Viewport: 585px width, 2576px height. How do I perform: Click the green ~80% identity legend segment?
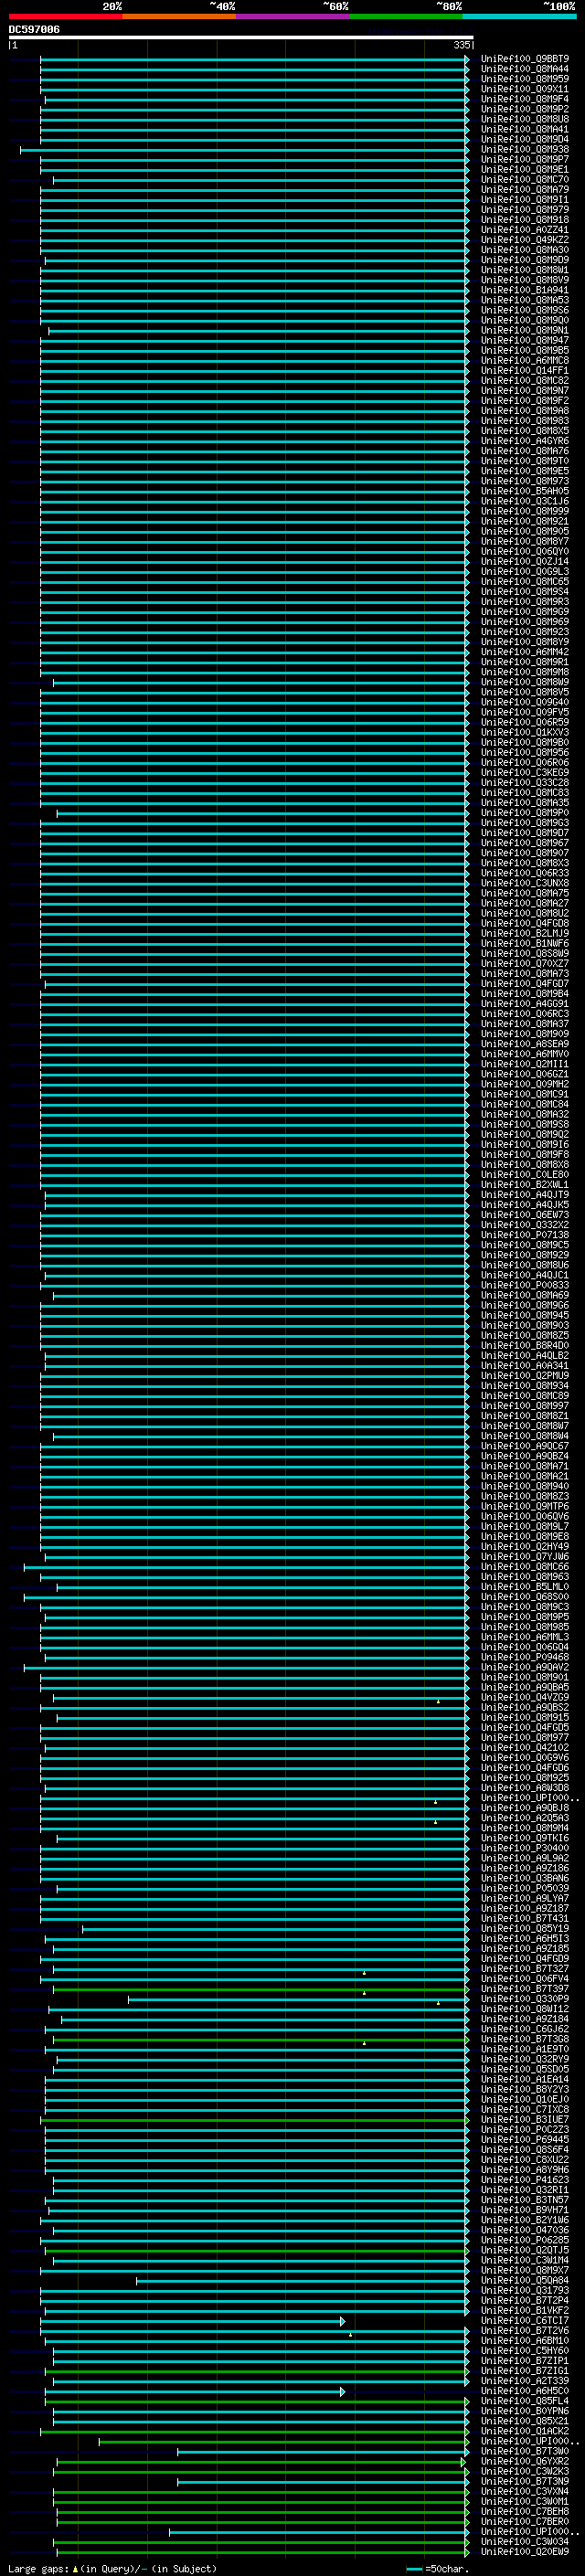pos(406,16)
